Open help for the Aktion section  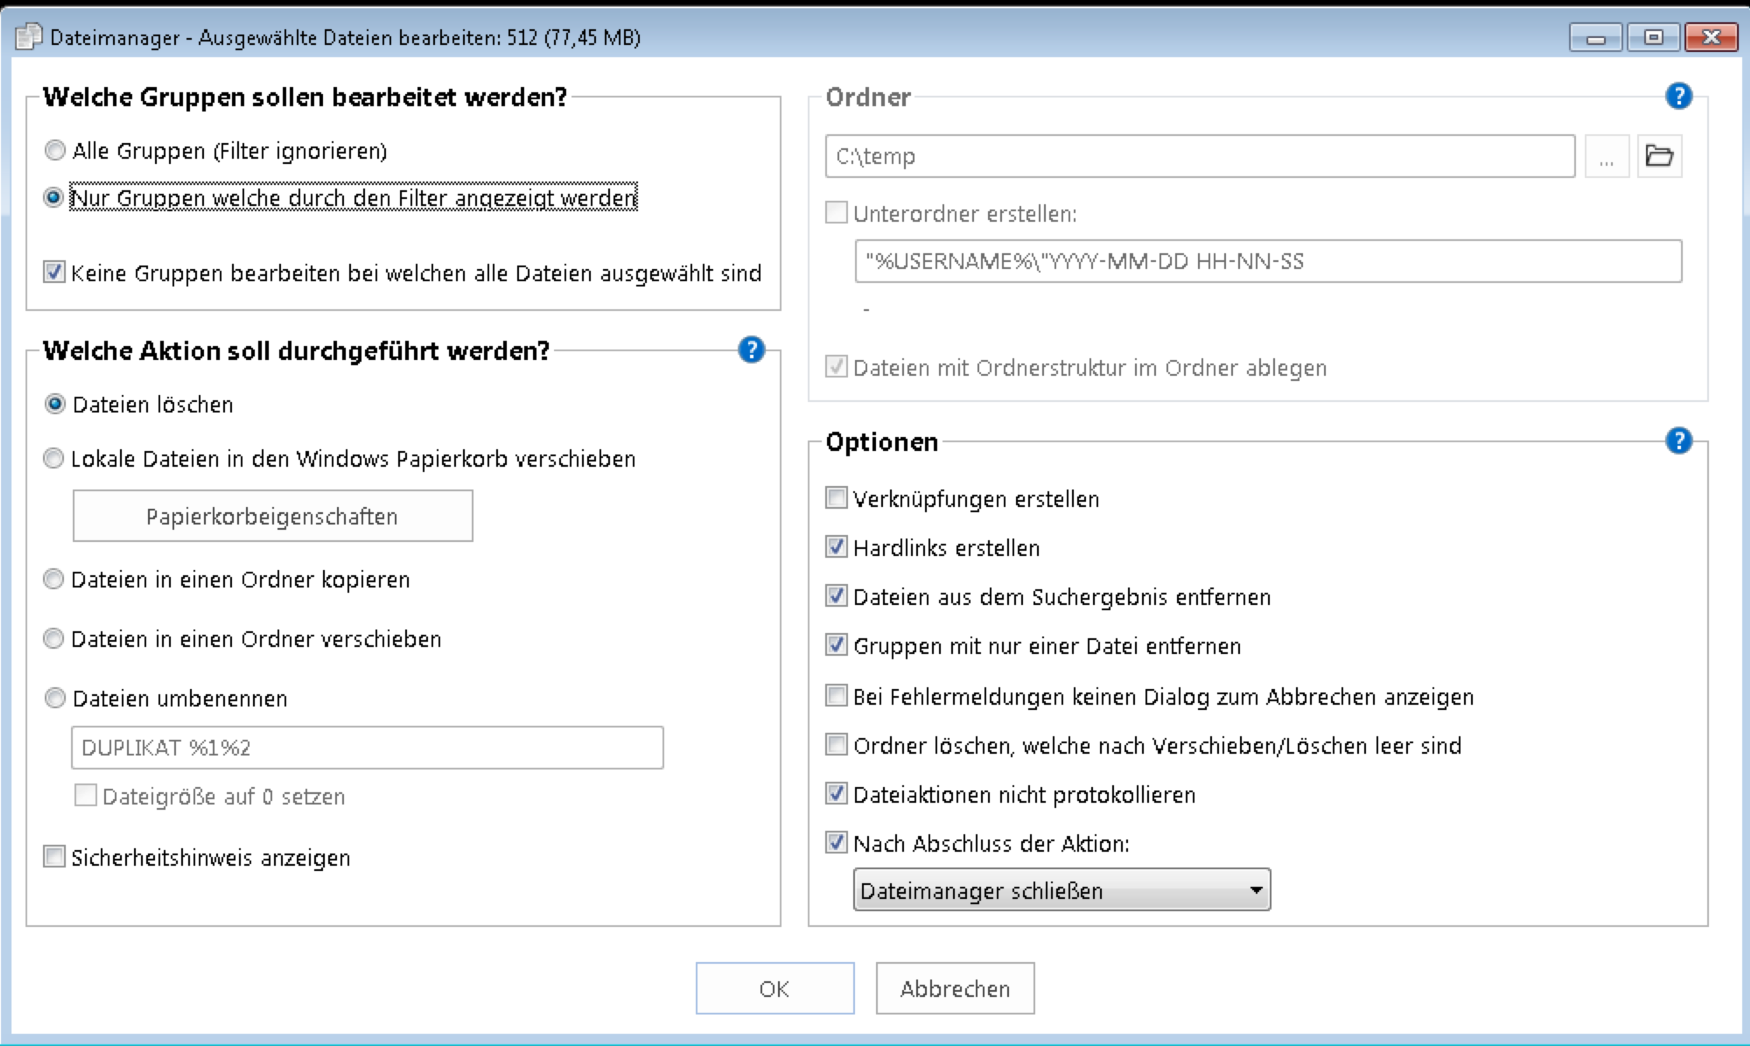751,350
